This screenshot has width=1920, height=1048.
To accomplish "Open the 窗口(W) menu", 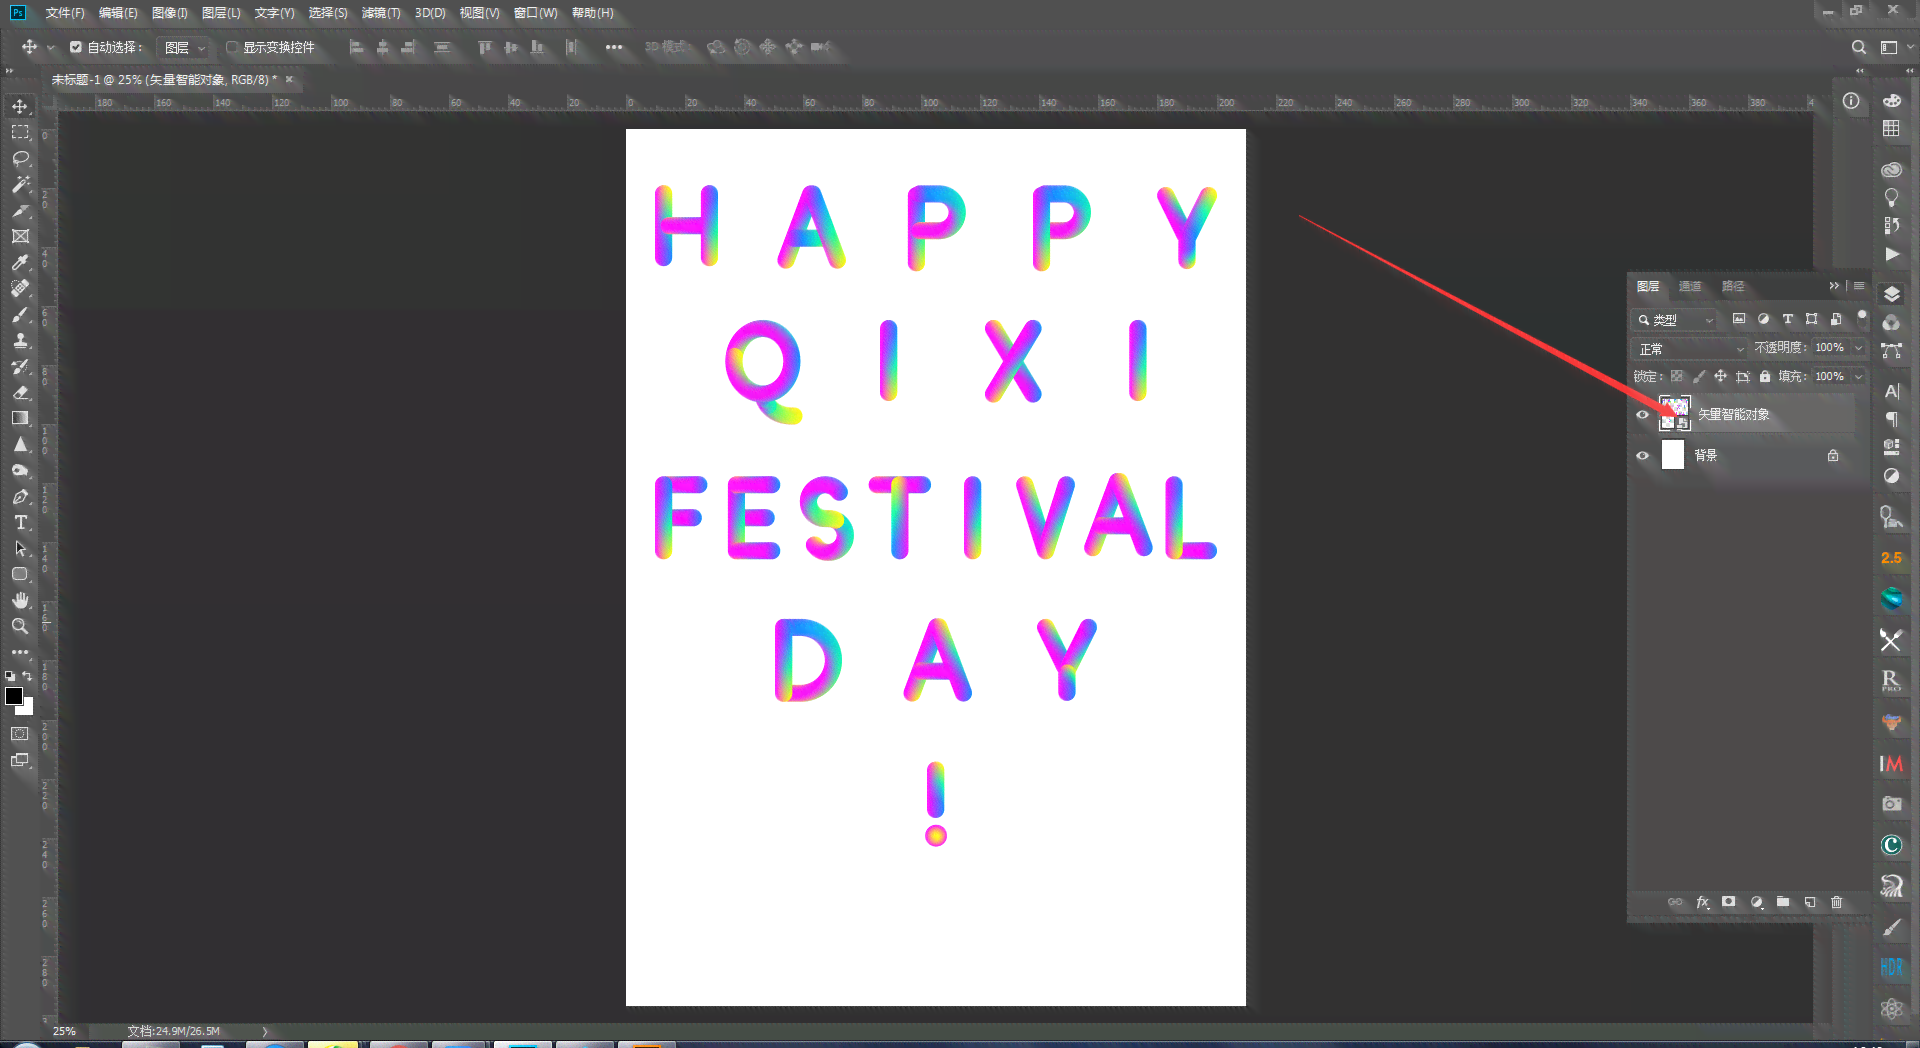I will pyautogui.click(x=535, y=13).
